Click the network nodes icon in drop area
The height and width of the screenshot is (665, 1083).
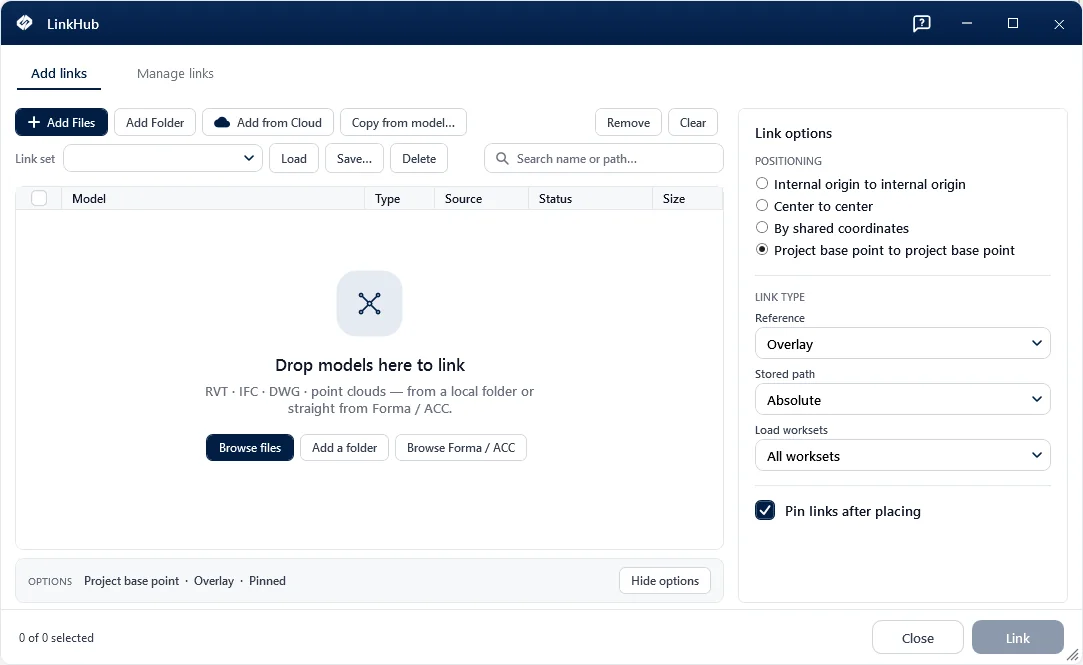[x=370, y=303]
